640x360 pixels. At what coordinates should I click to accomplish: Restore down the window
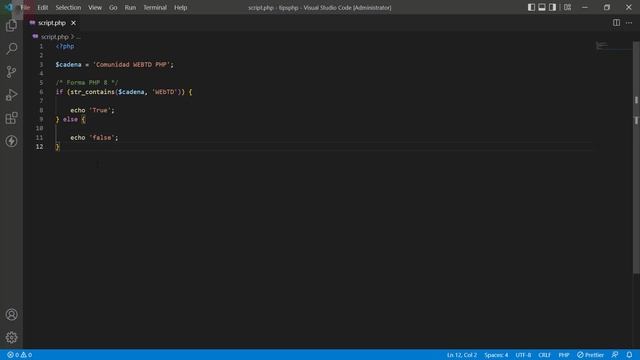(x=607, y=7)
